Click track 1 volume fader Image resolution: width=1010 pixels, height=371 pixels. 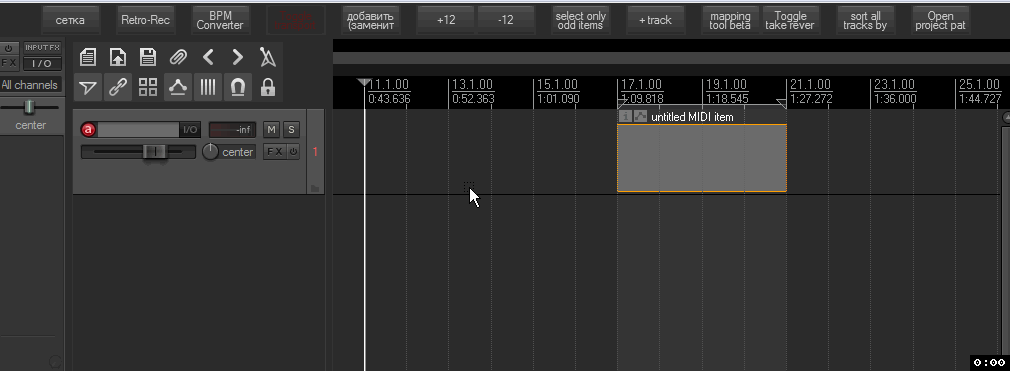[x=155, y=152]
